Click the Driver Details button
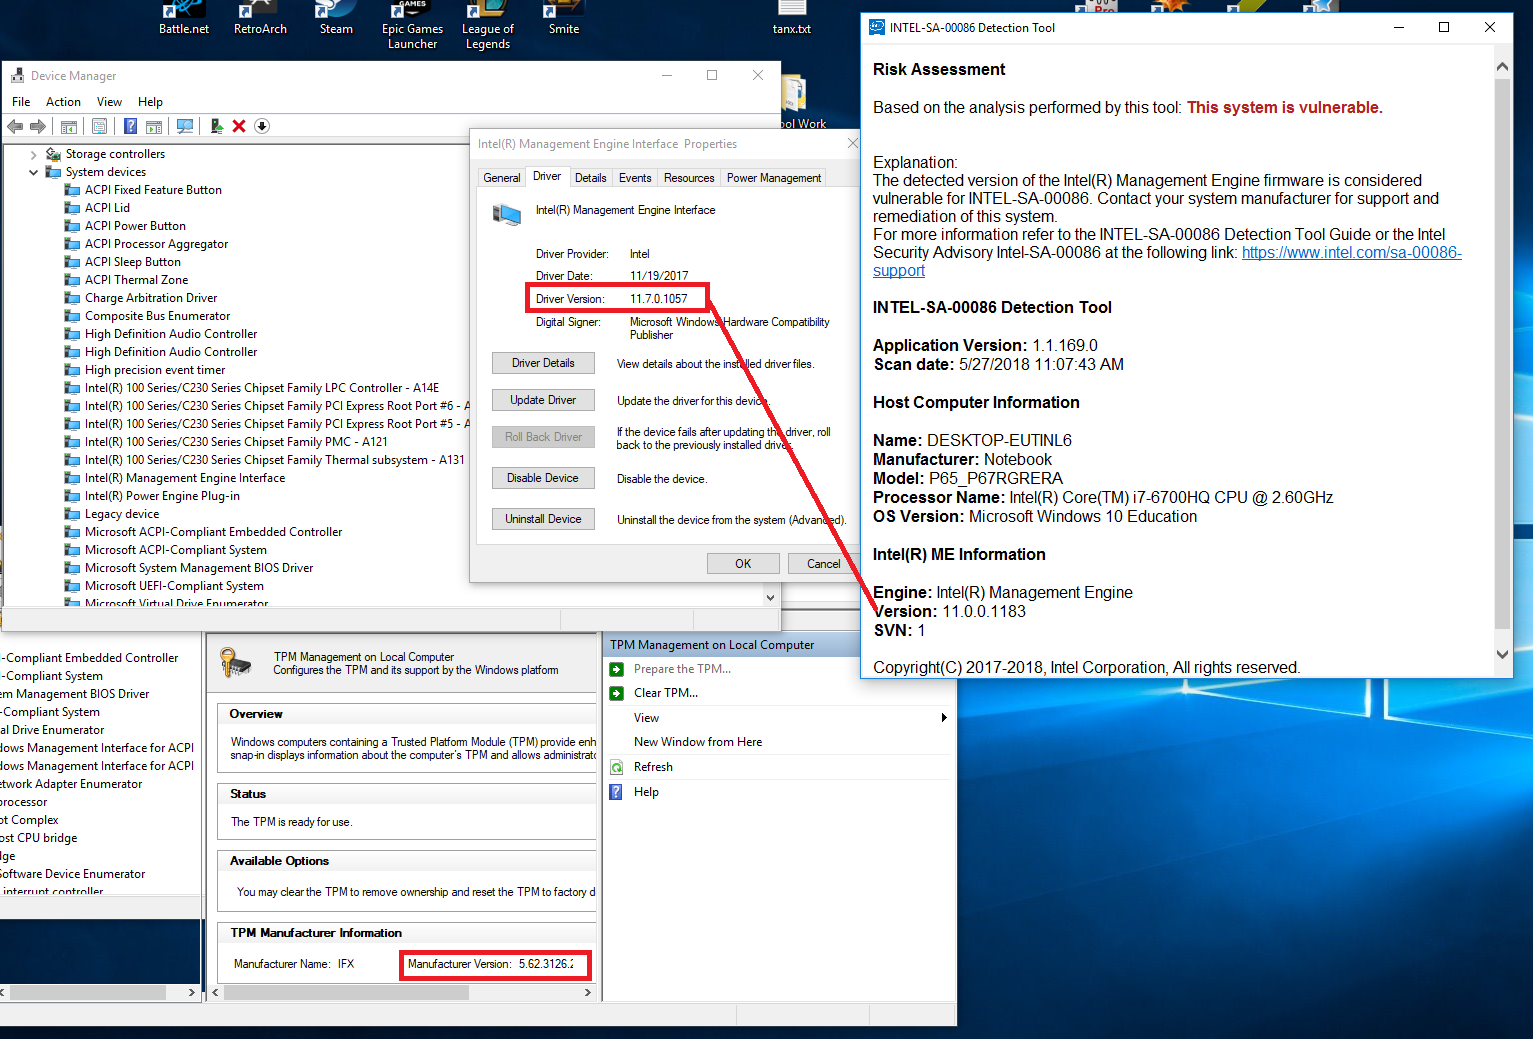The height and width of the screenshot is (1039, 1533). pos(543,363)
